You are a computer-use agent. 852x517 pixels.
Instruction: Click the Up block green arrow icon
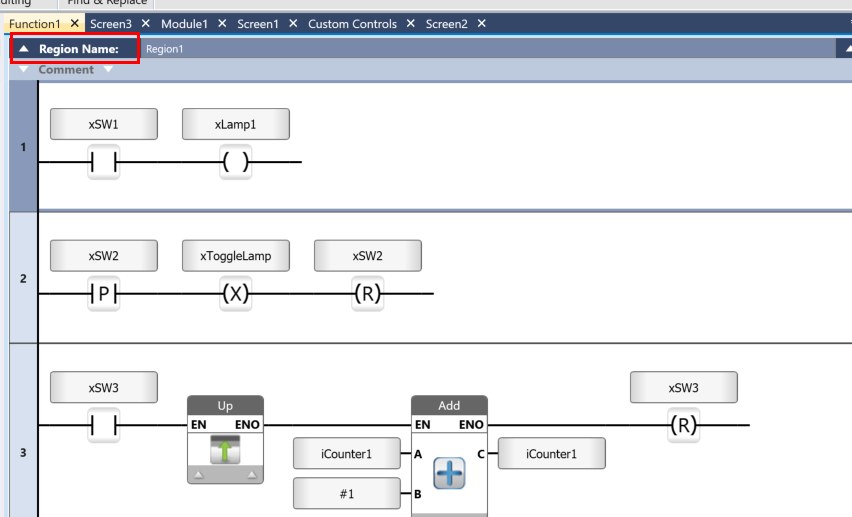coord(225,450)
